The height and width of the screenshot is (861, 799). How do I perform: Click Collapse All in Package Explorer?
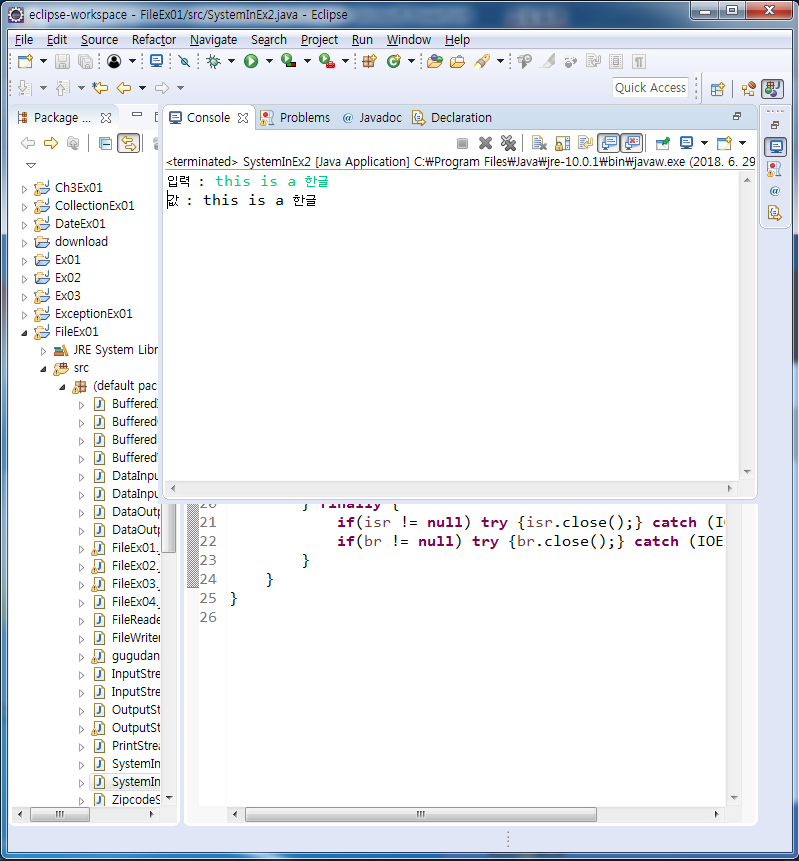click(105, 143)
